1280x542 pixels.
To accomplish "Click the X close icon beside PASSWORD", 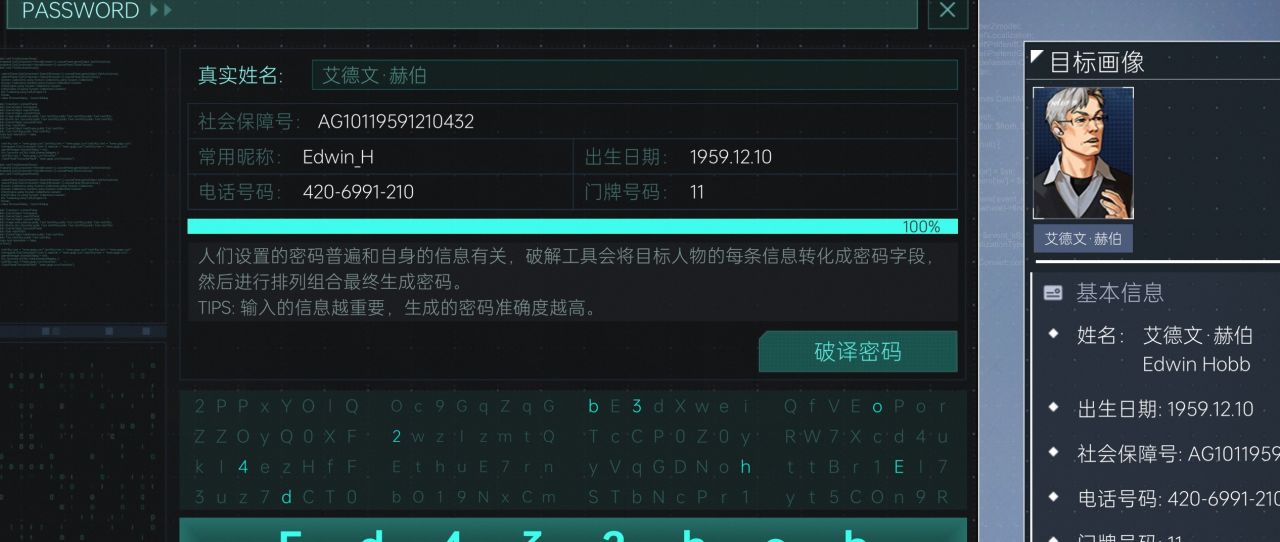I will [947, 11].
